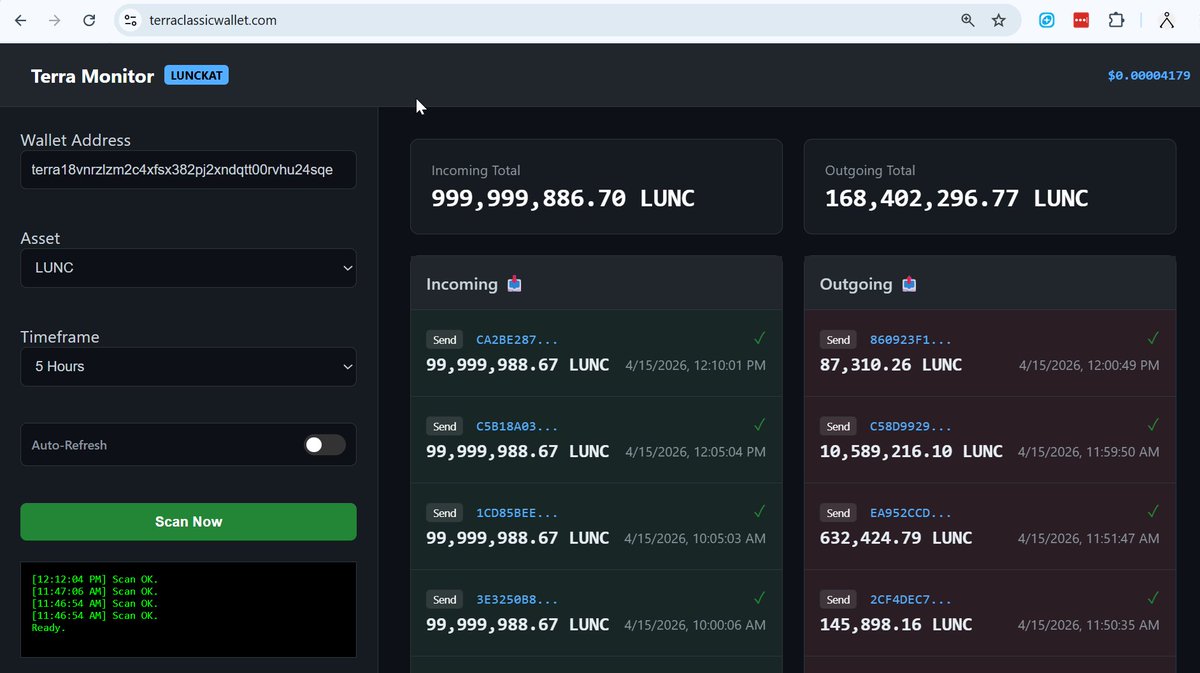This screenshot has width=1200, height=673.
Task: Reload the page with the refresh icon
Action: (x=89, y=20)
